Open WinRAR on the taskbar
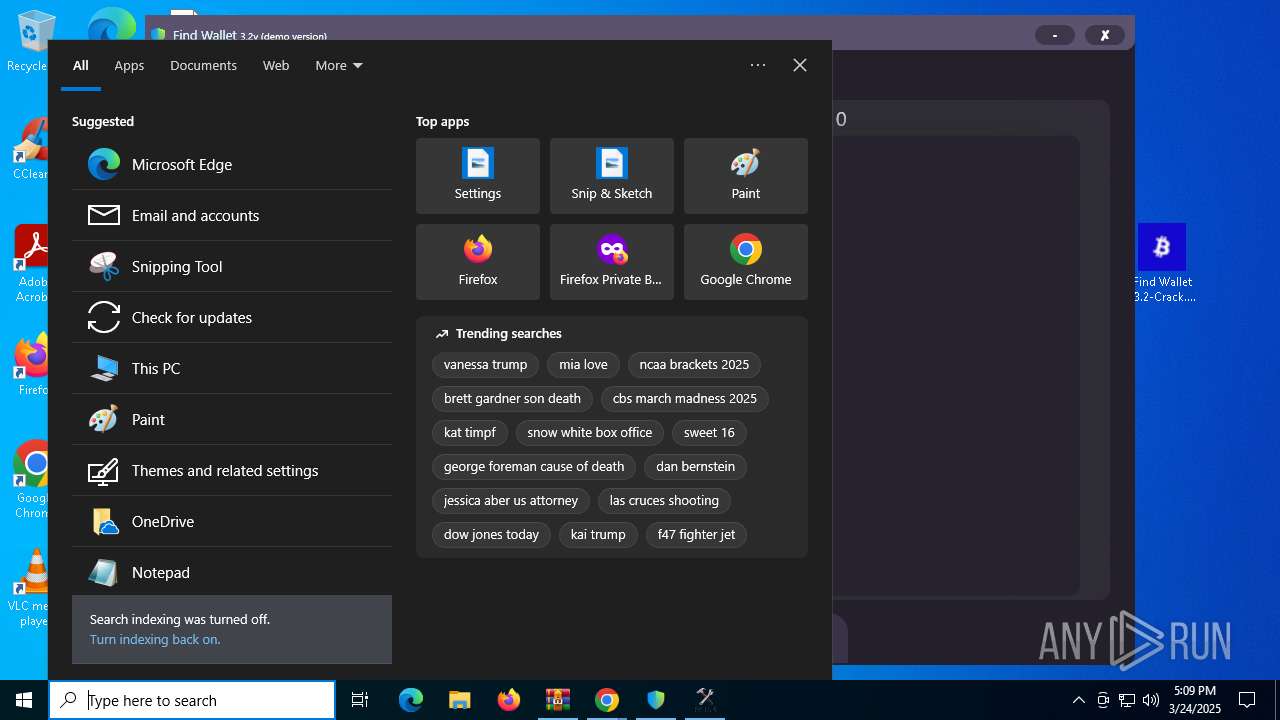The width and height of the screenshot is (1280, 720). (x=557, y=700)
